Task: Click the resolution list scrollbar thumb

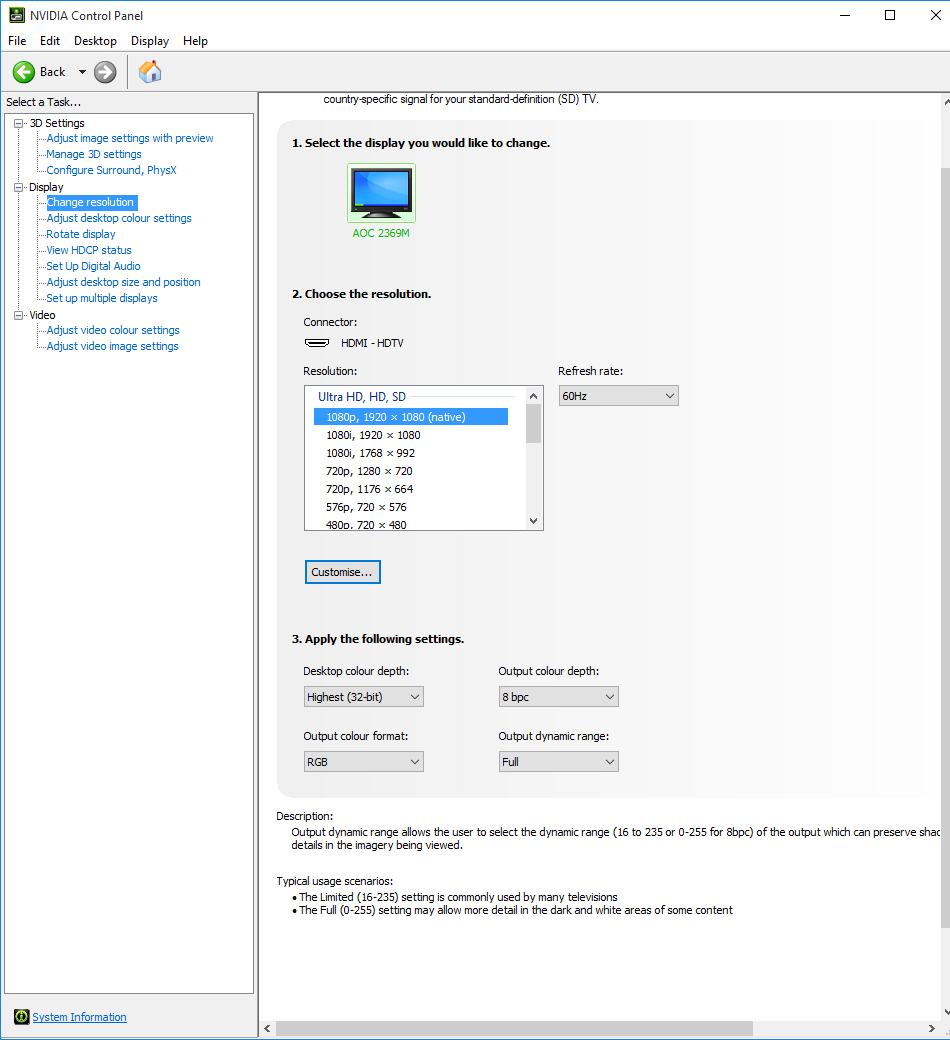Action: 533,423
